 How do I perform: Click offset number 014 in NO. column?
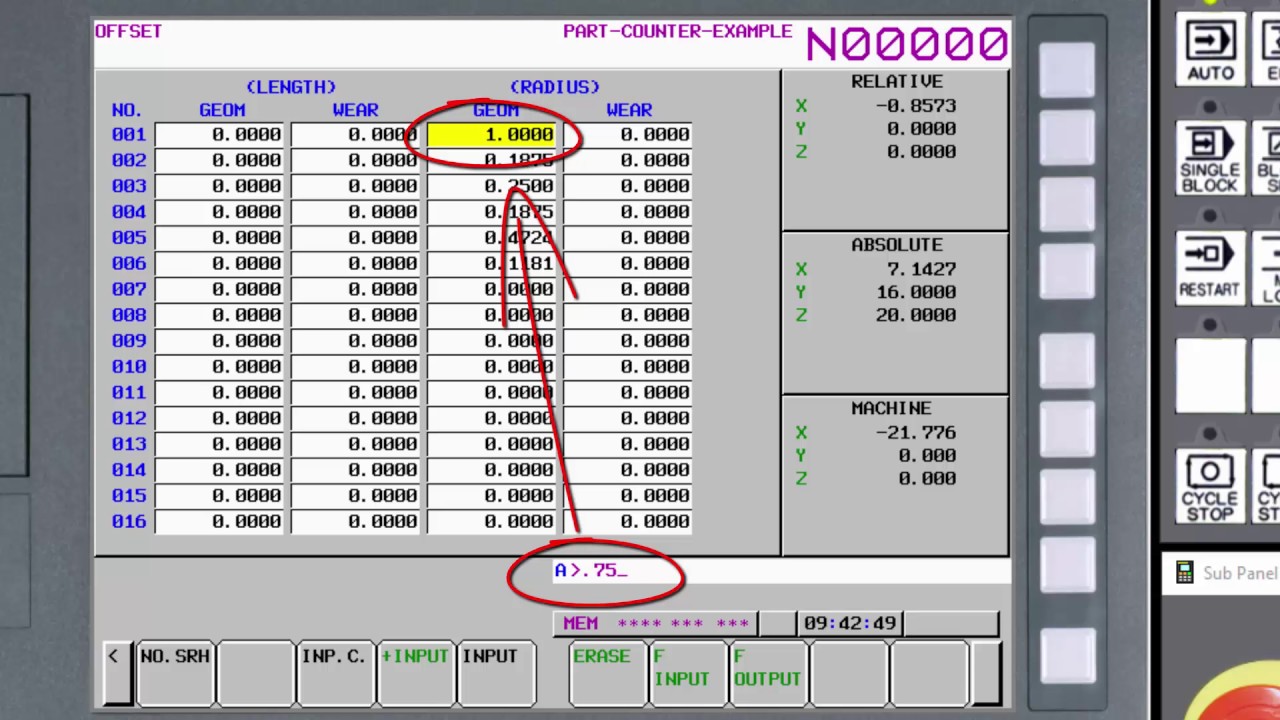click(129, 470)
